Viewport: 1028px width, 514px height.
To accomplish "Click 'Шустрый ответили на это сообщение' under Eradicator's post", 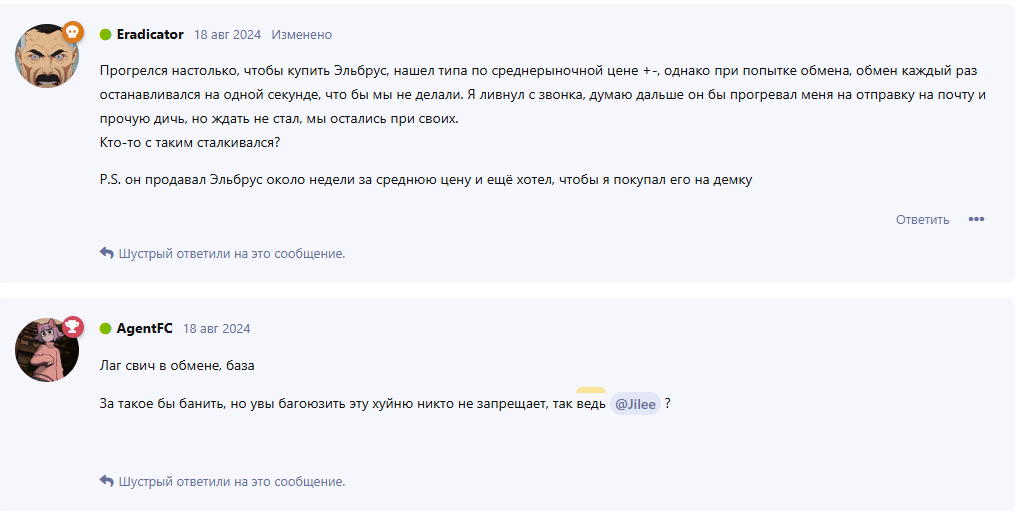I will click(232, 254).
